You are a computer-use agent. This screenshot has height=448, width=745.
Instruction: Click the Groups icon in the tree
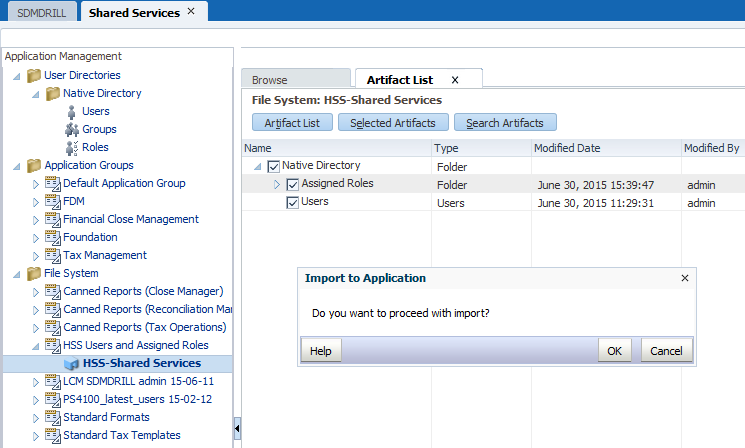point(71,129)
